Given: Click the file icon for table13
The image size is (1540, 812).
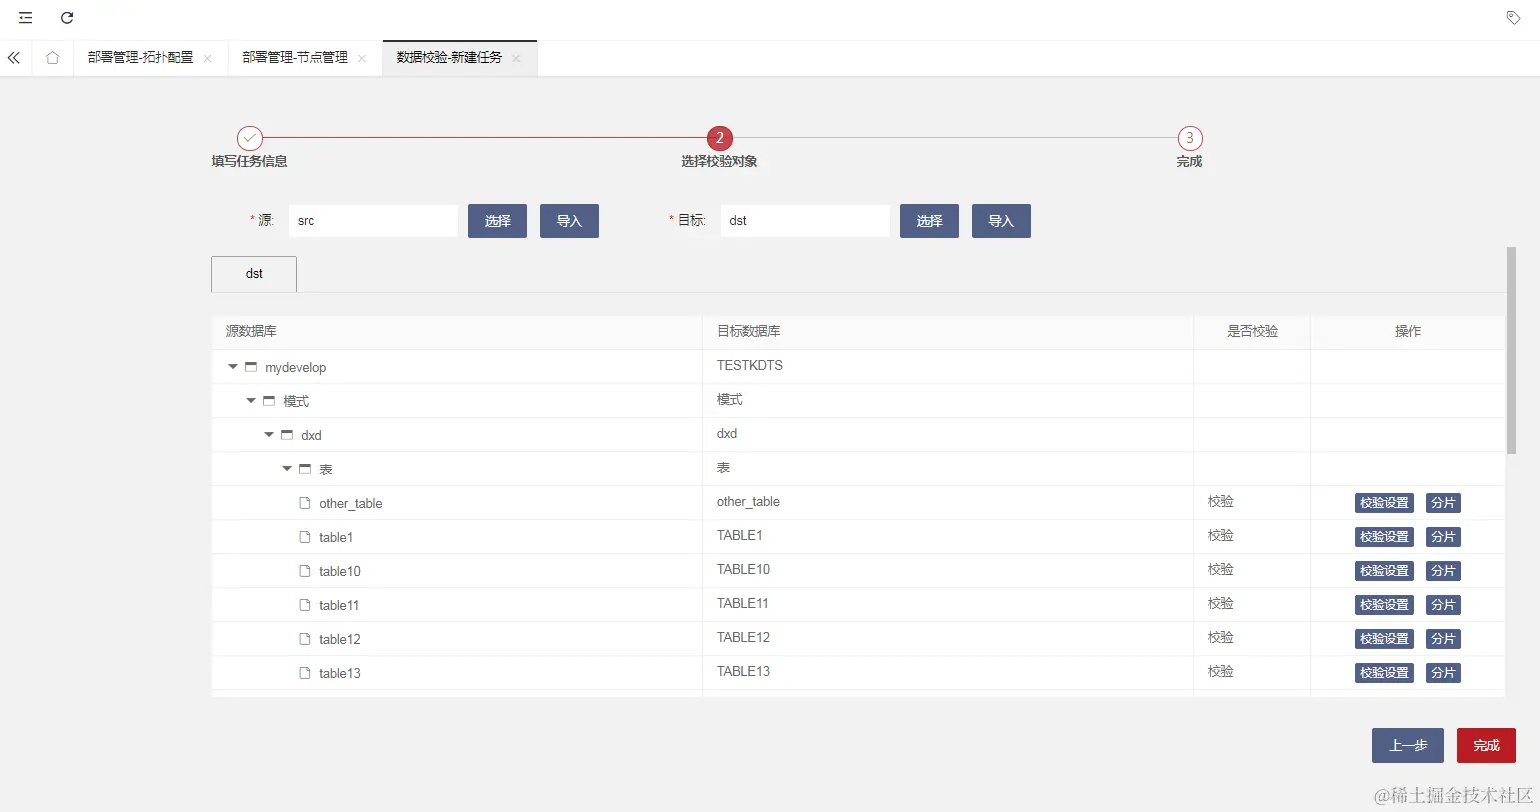Looking at the screenshot, I should coord(306,673).
